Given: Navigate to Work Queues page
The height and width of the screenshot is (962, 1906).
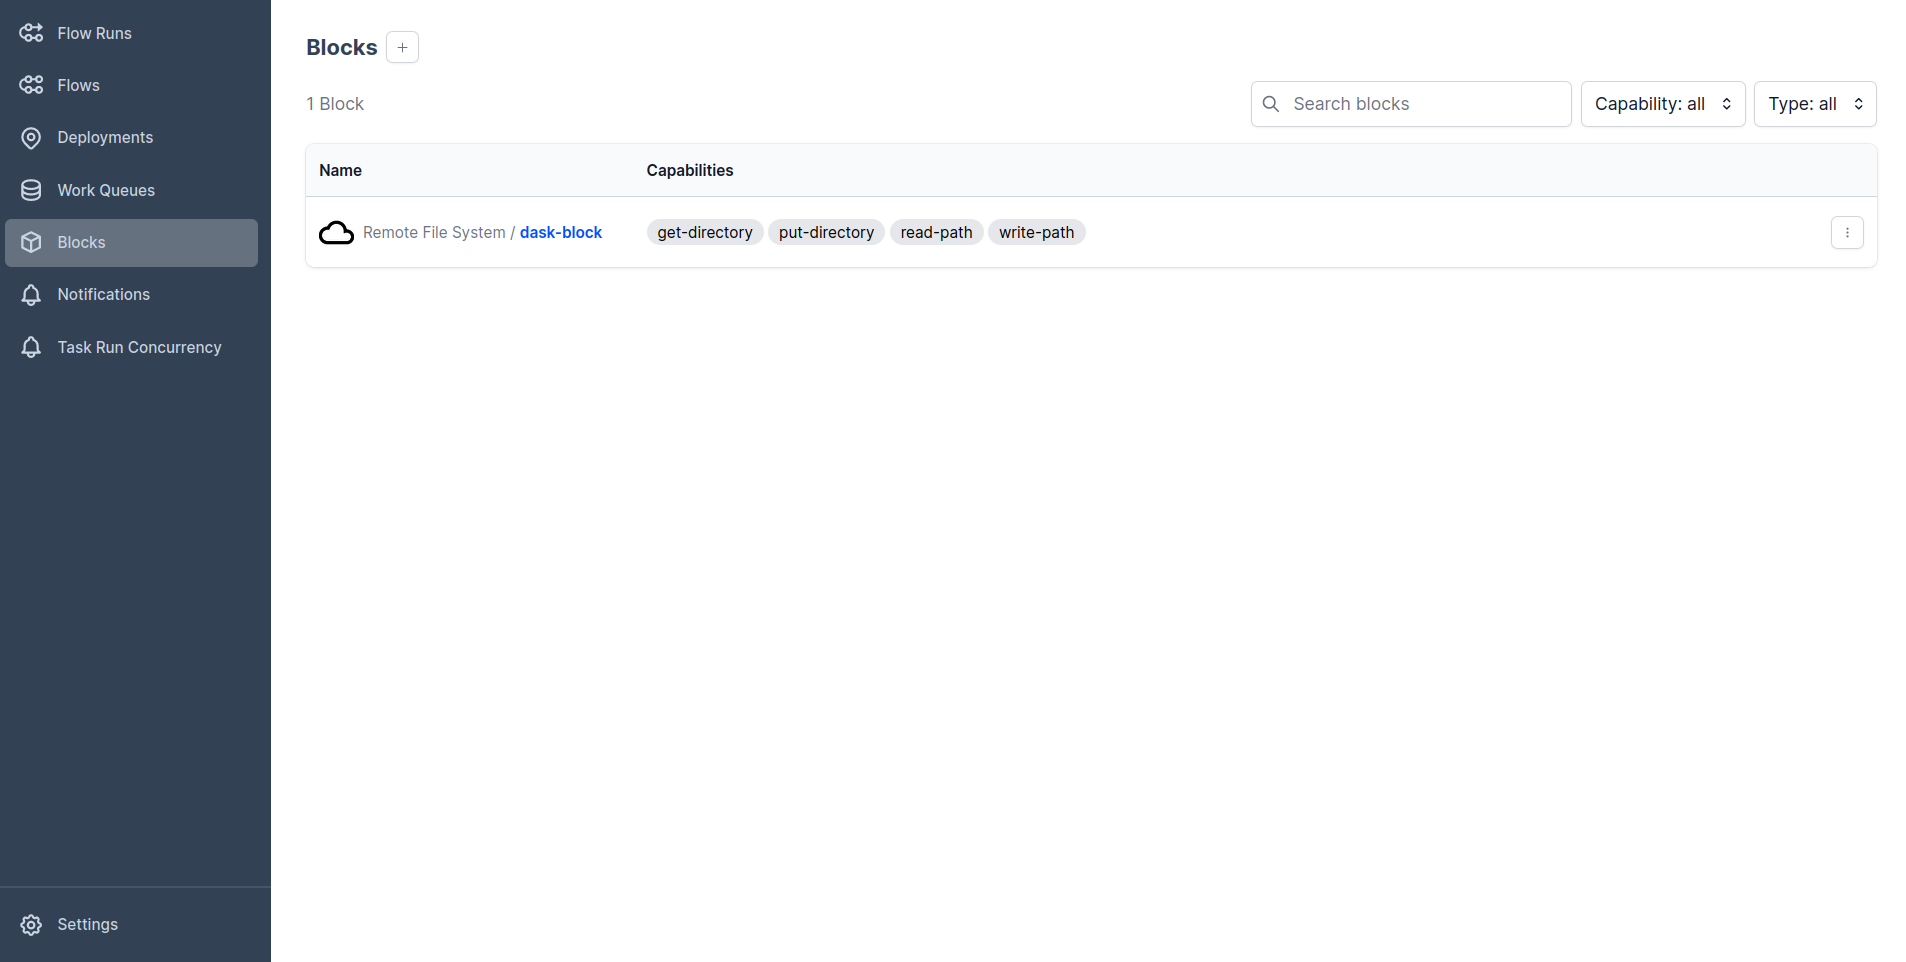Looking at the screenshot, I should (x=106, y=190).
